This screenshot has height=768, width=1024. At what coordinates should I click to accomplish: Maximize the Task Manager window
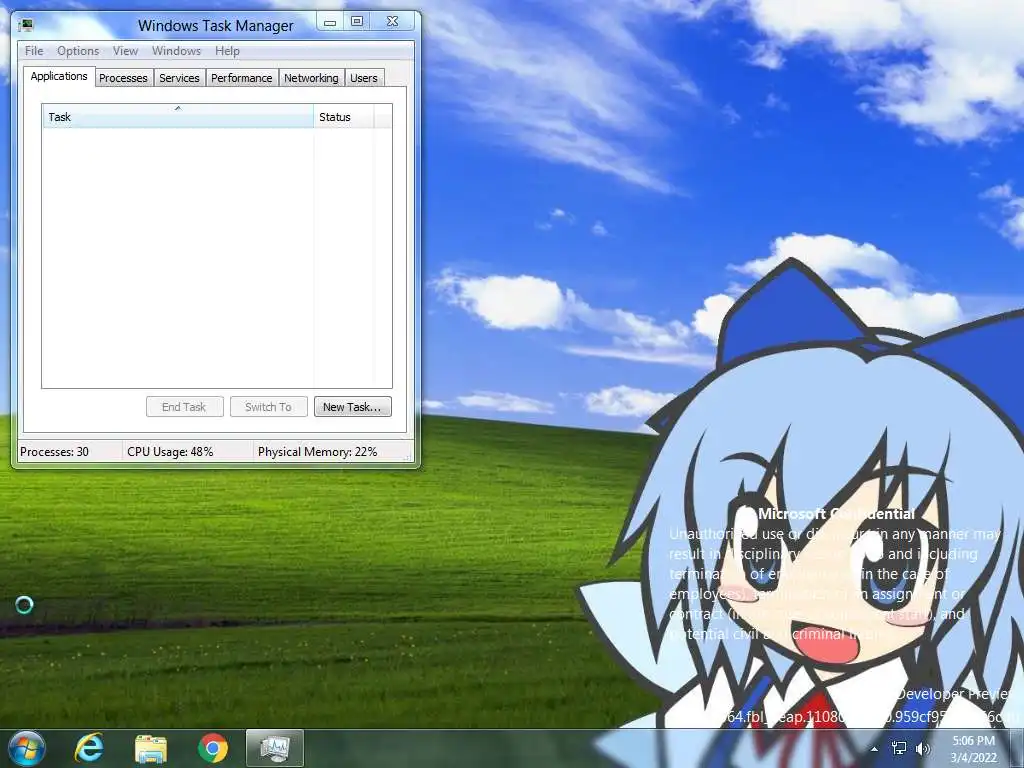357,22
